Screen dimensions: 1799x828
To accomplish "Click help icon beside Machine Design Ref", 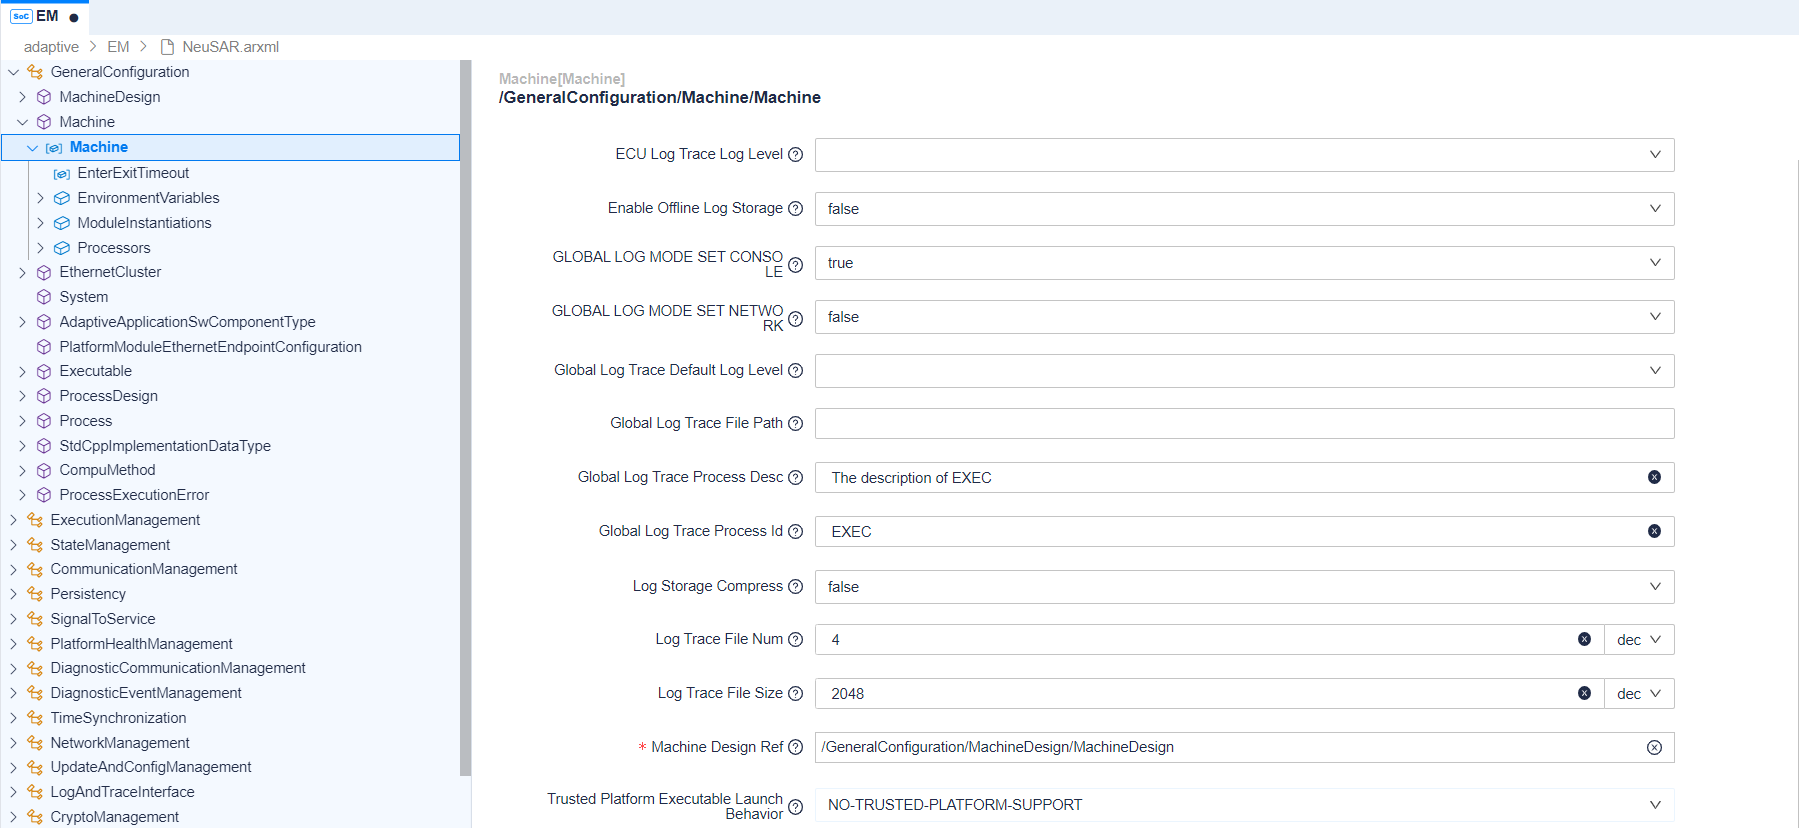I will [795, 747].
